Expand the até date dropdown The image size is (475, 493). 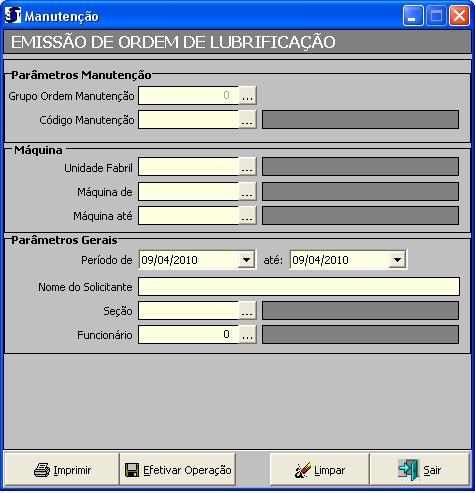397,260
